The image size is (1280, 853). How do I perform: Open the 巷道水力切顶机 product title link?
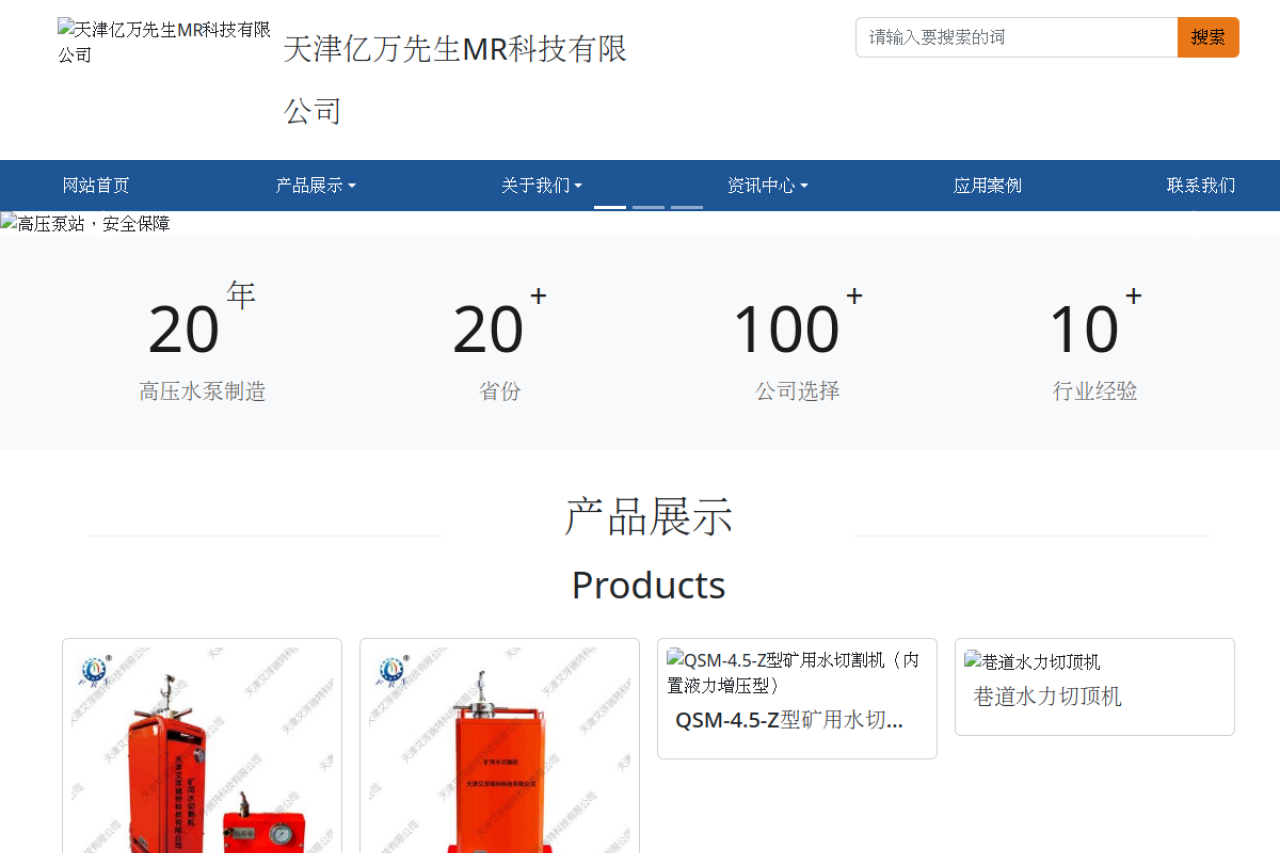[1047, 696]
